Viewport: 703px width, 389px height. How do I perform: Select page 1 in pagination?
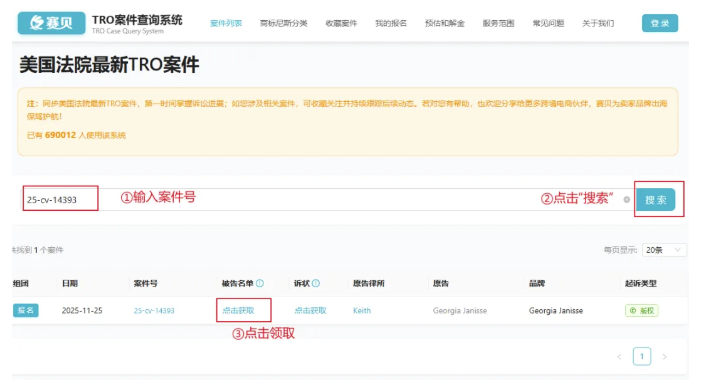pyautogui.click(x=642, y=356)
